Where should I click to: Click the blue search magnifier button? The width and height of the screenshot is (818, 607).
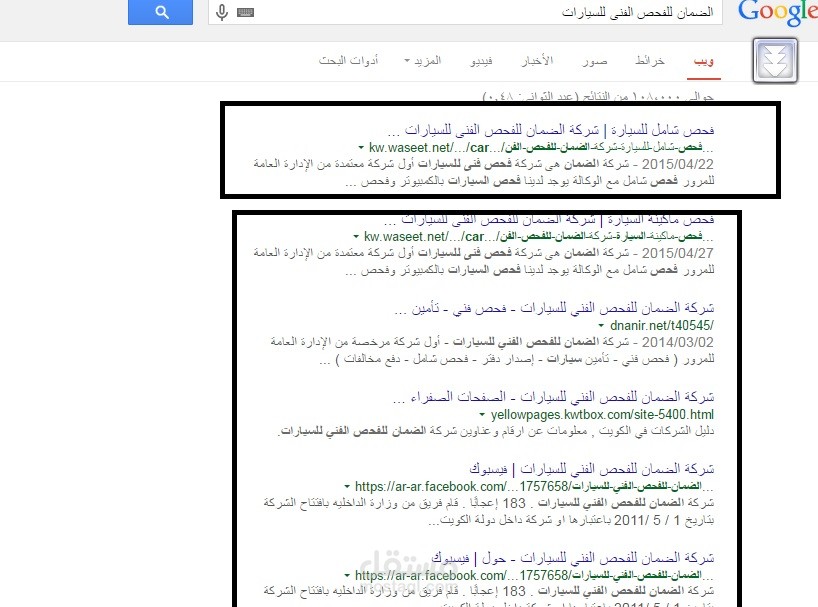(161, 11)
